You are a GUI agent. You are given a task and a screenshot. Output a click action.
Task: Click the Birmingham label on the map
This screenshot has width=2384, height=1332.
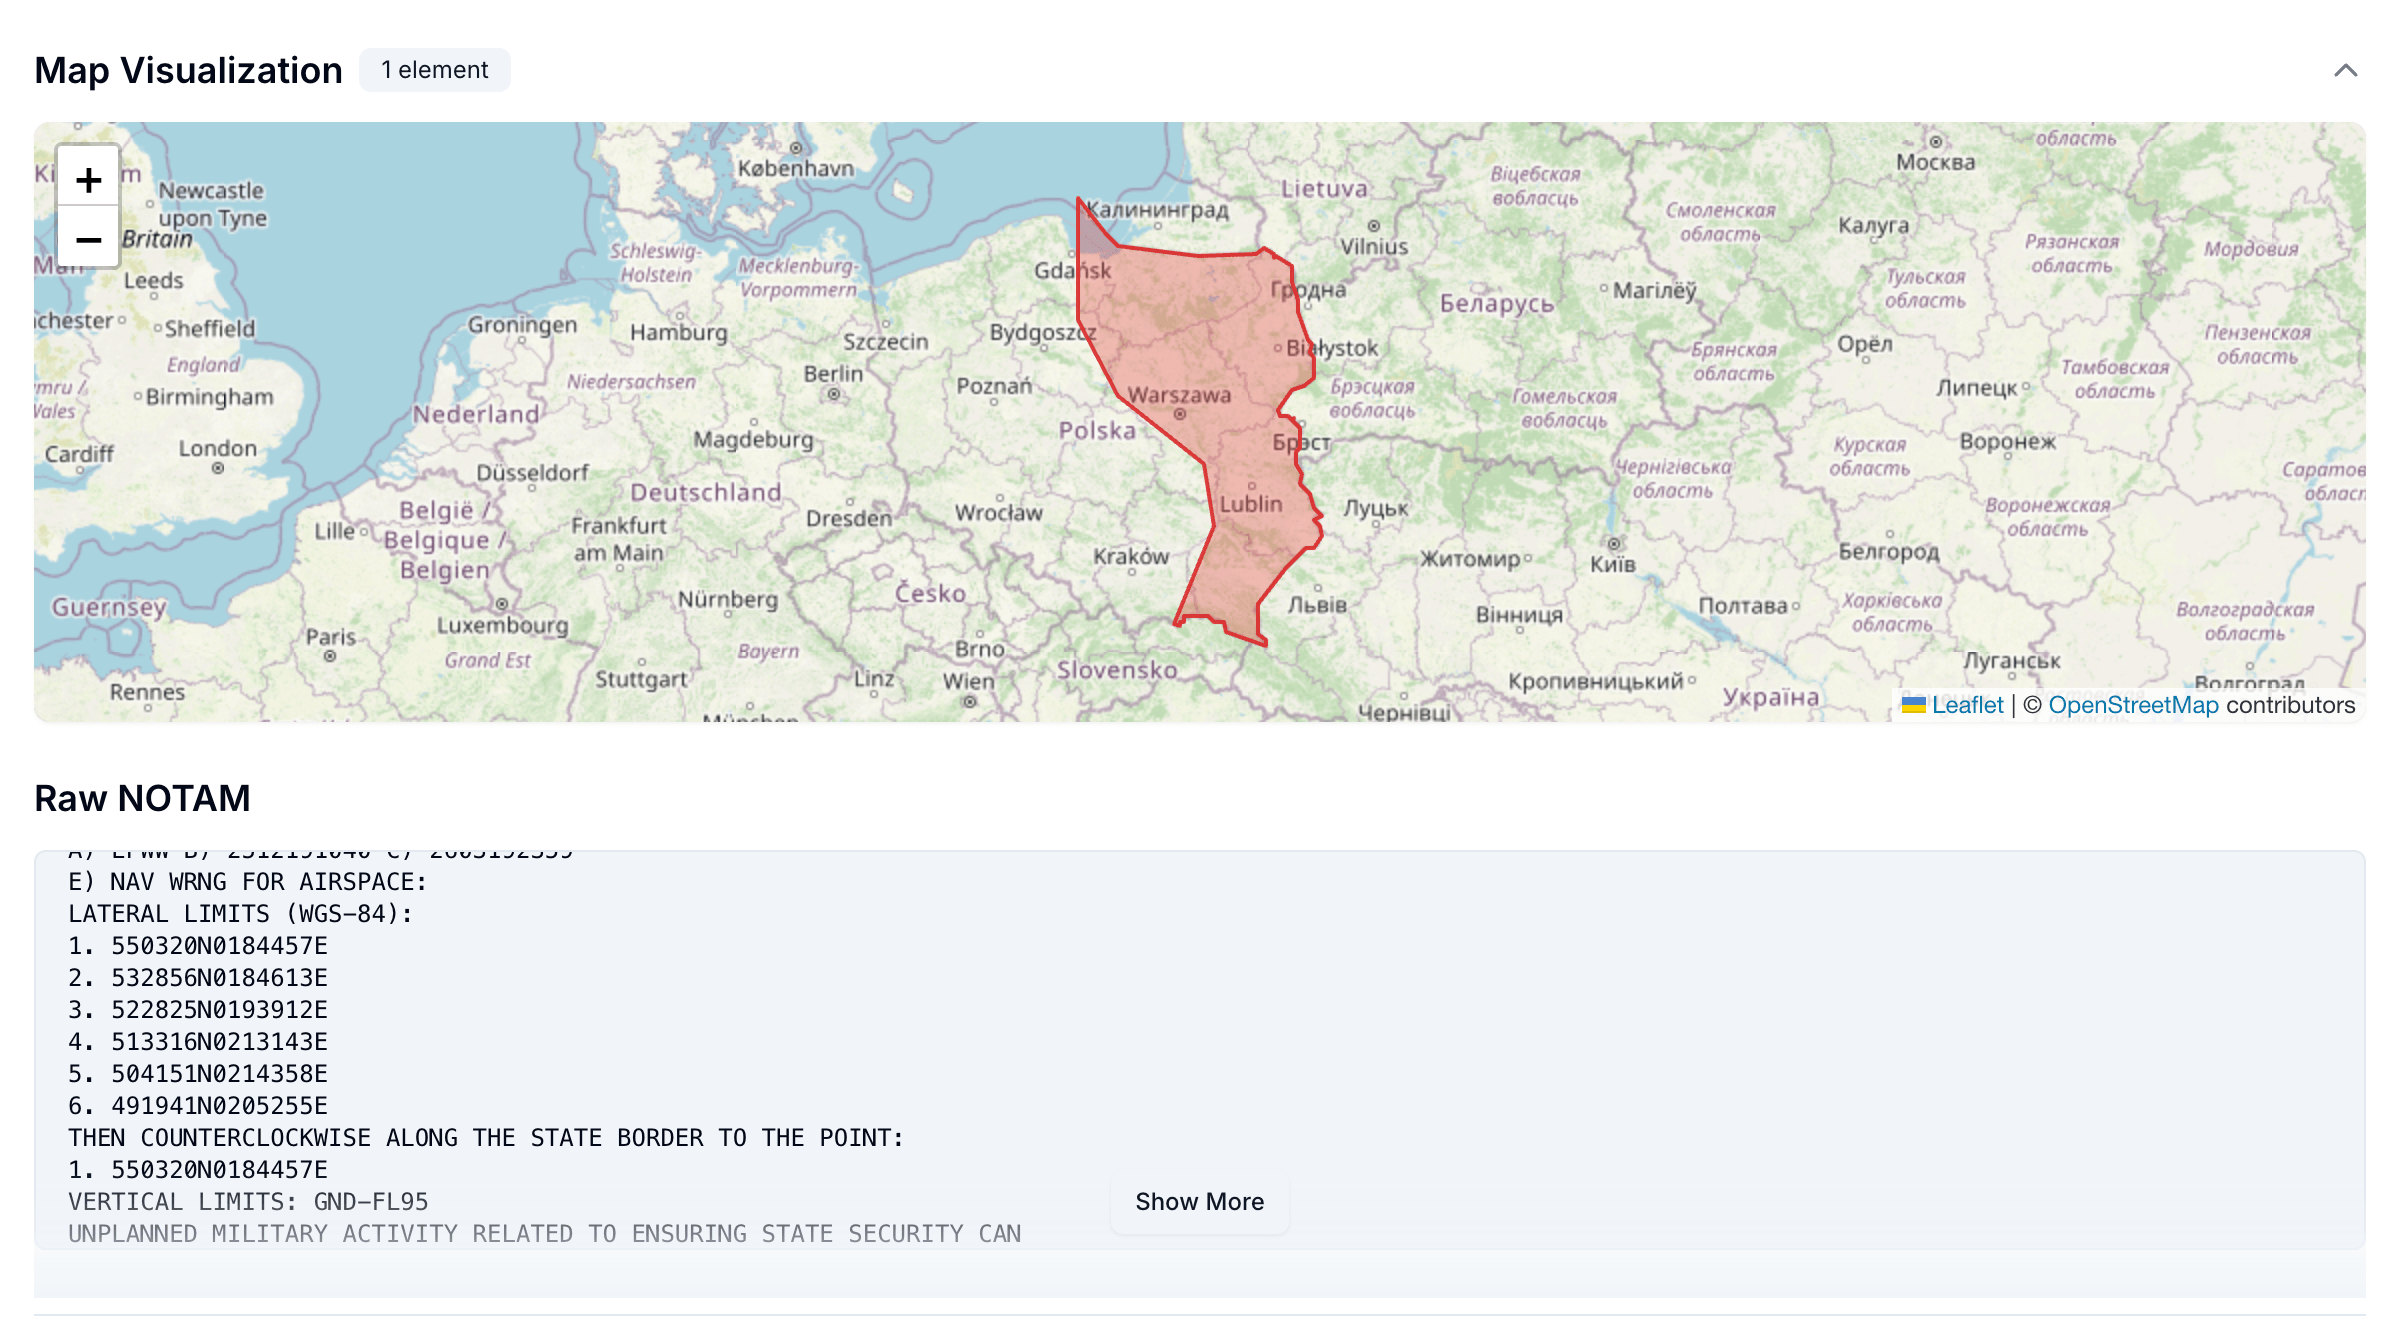[210, 397]
